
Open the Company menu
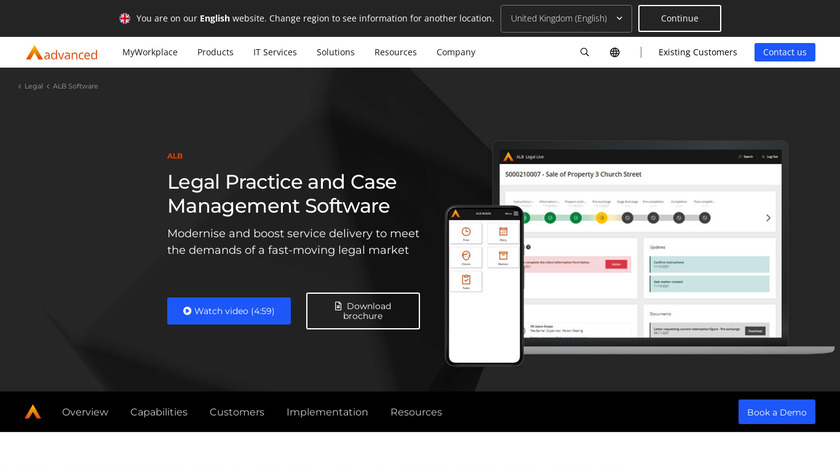(456, 52)
